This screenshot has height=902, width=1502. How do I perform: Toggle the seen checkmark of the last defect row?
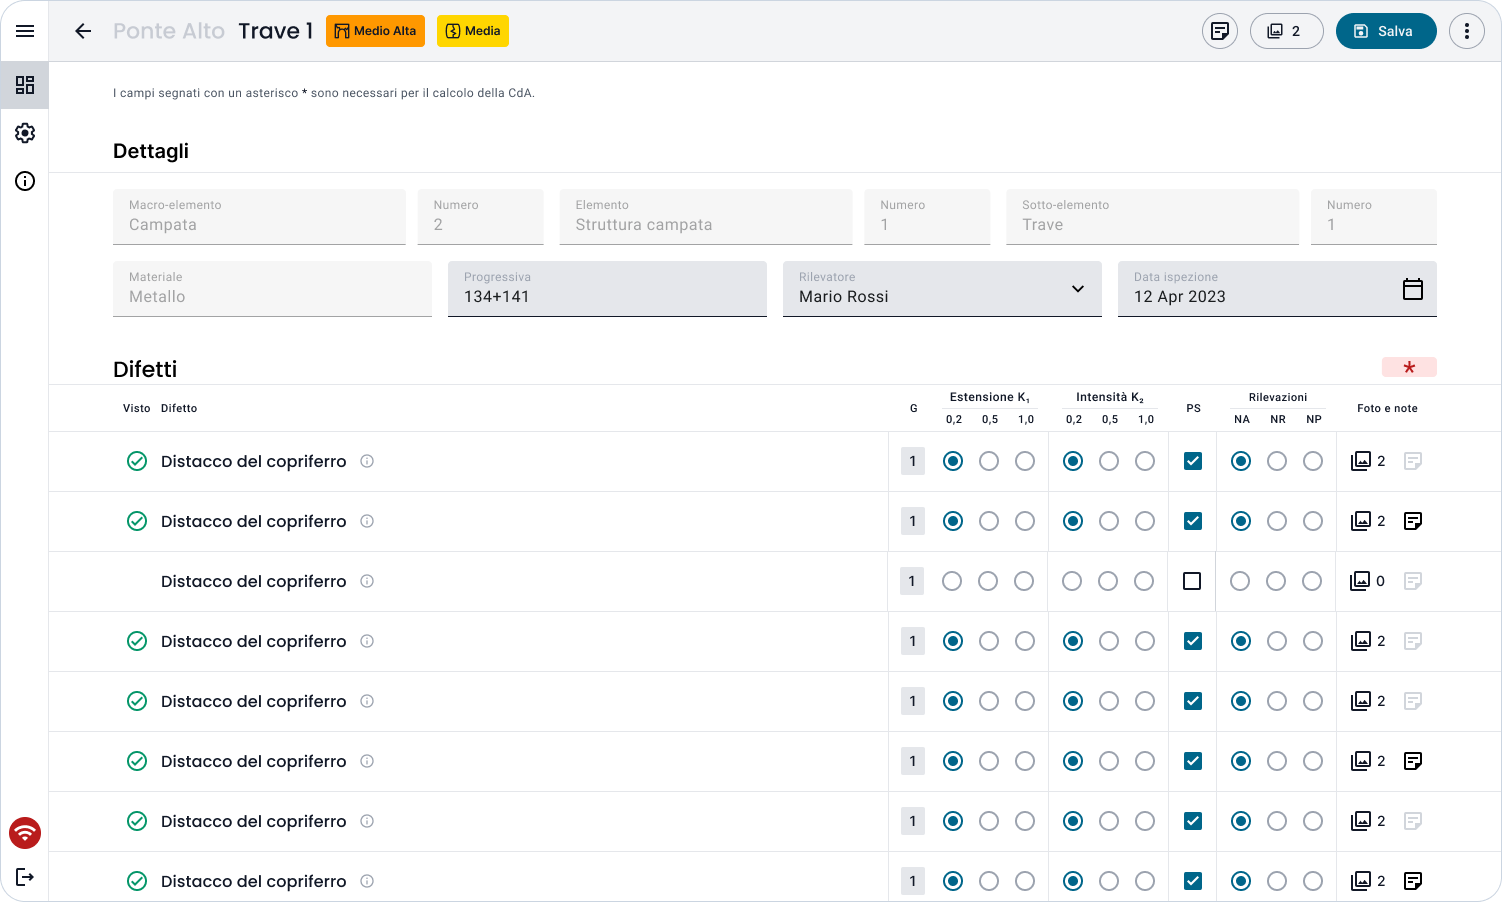(137, 881)
